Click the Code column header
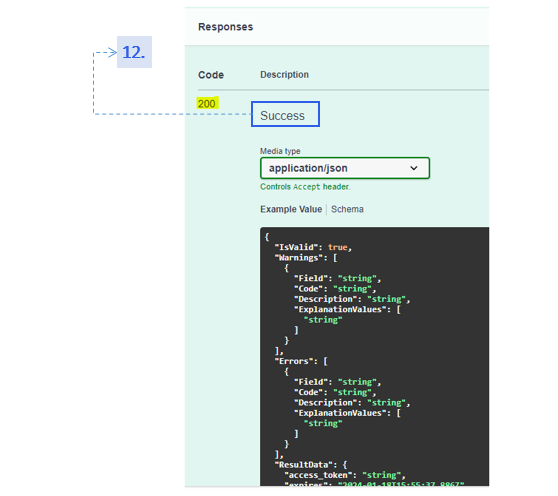 click(x=211, y=75)
